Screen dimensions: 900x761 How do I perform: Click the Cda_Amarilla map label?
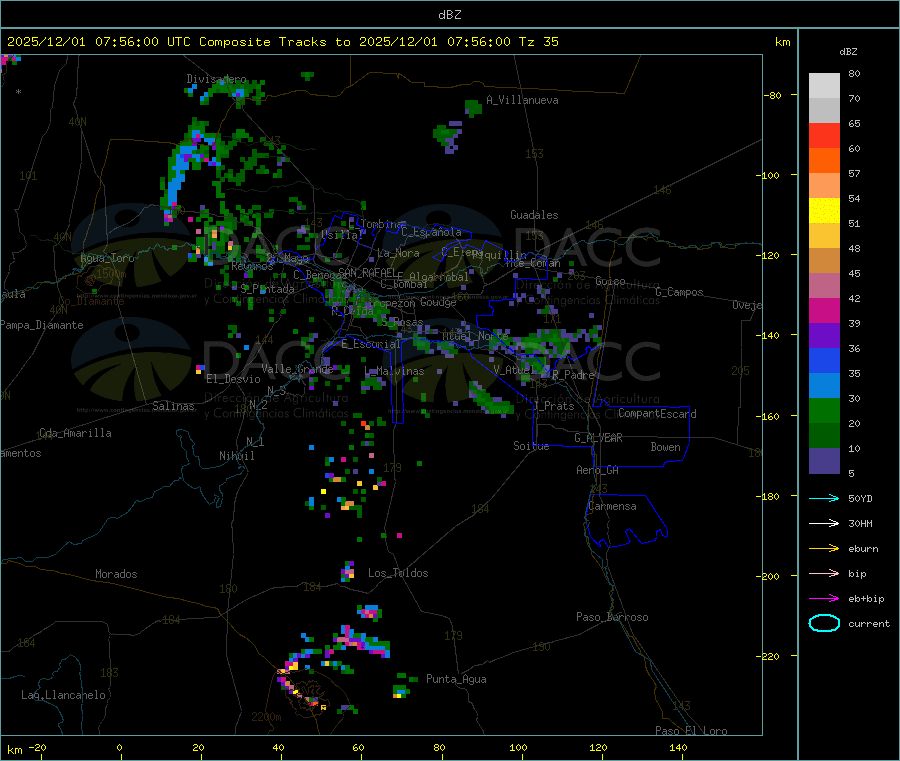click(75, 433)
